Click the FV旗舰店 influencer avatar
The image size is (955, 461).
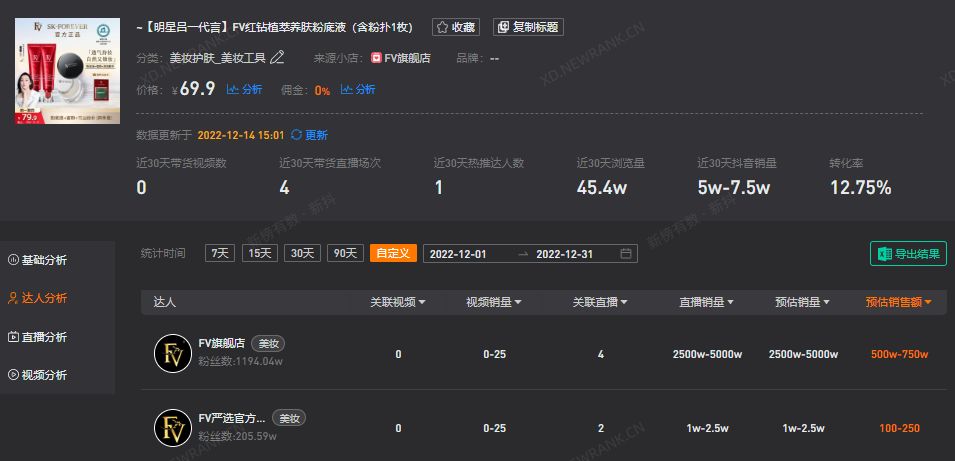coord(173,354)
